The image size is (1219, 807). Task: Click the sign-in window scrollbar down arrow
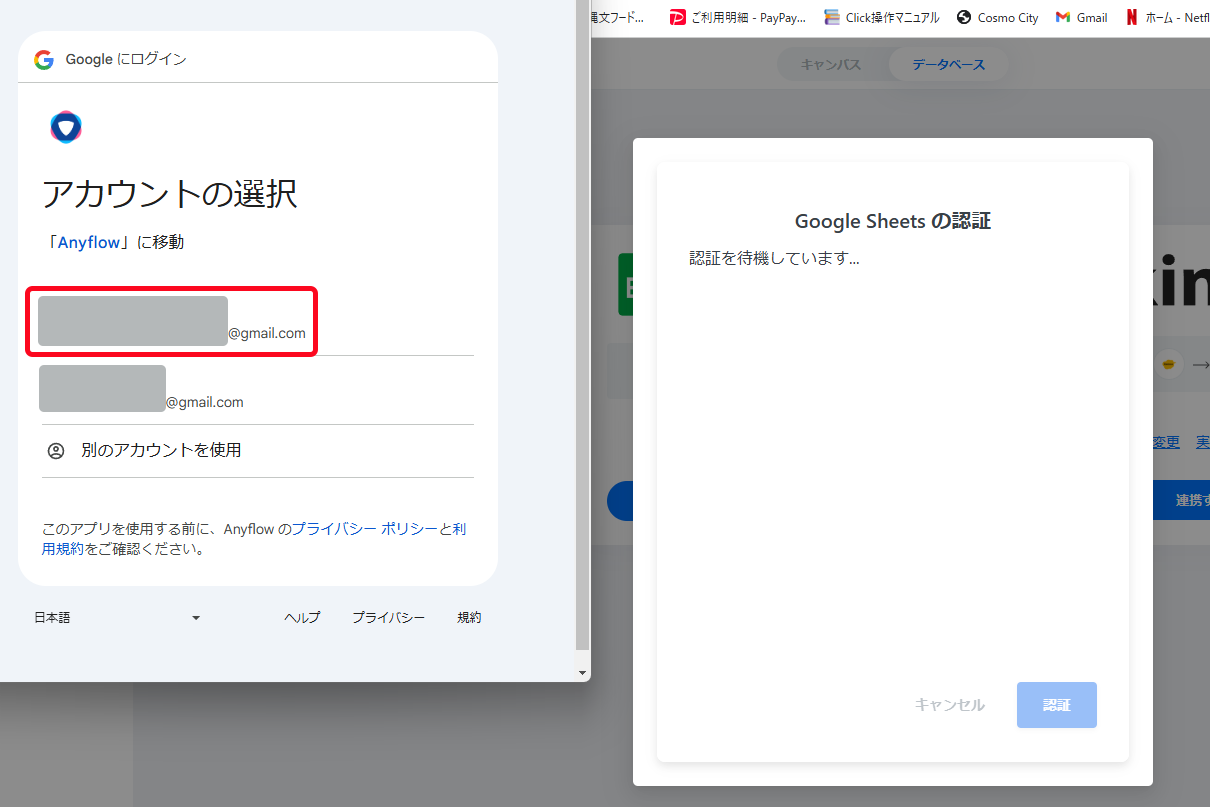pyautogui.click(x=583, y=673)
